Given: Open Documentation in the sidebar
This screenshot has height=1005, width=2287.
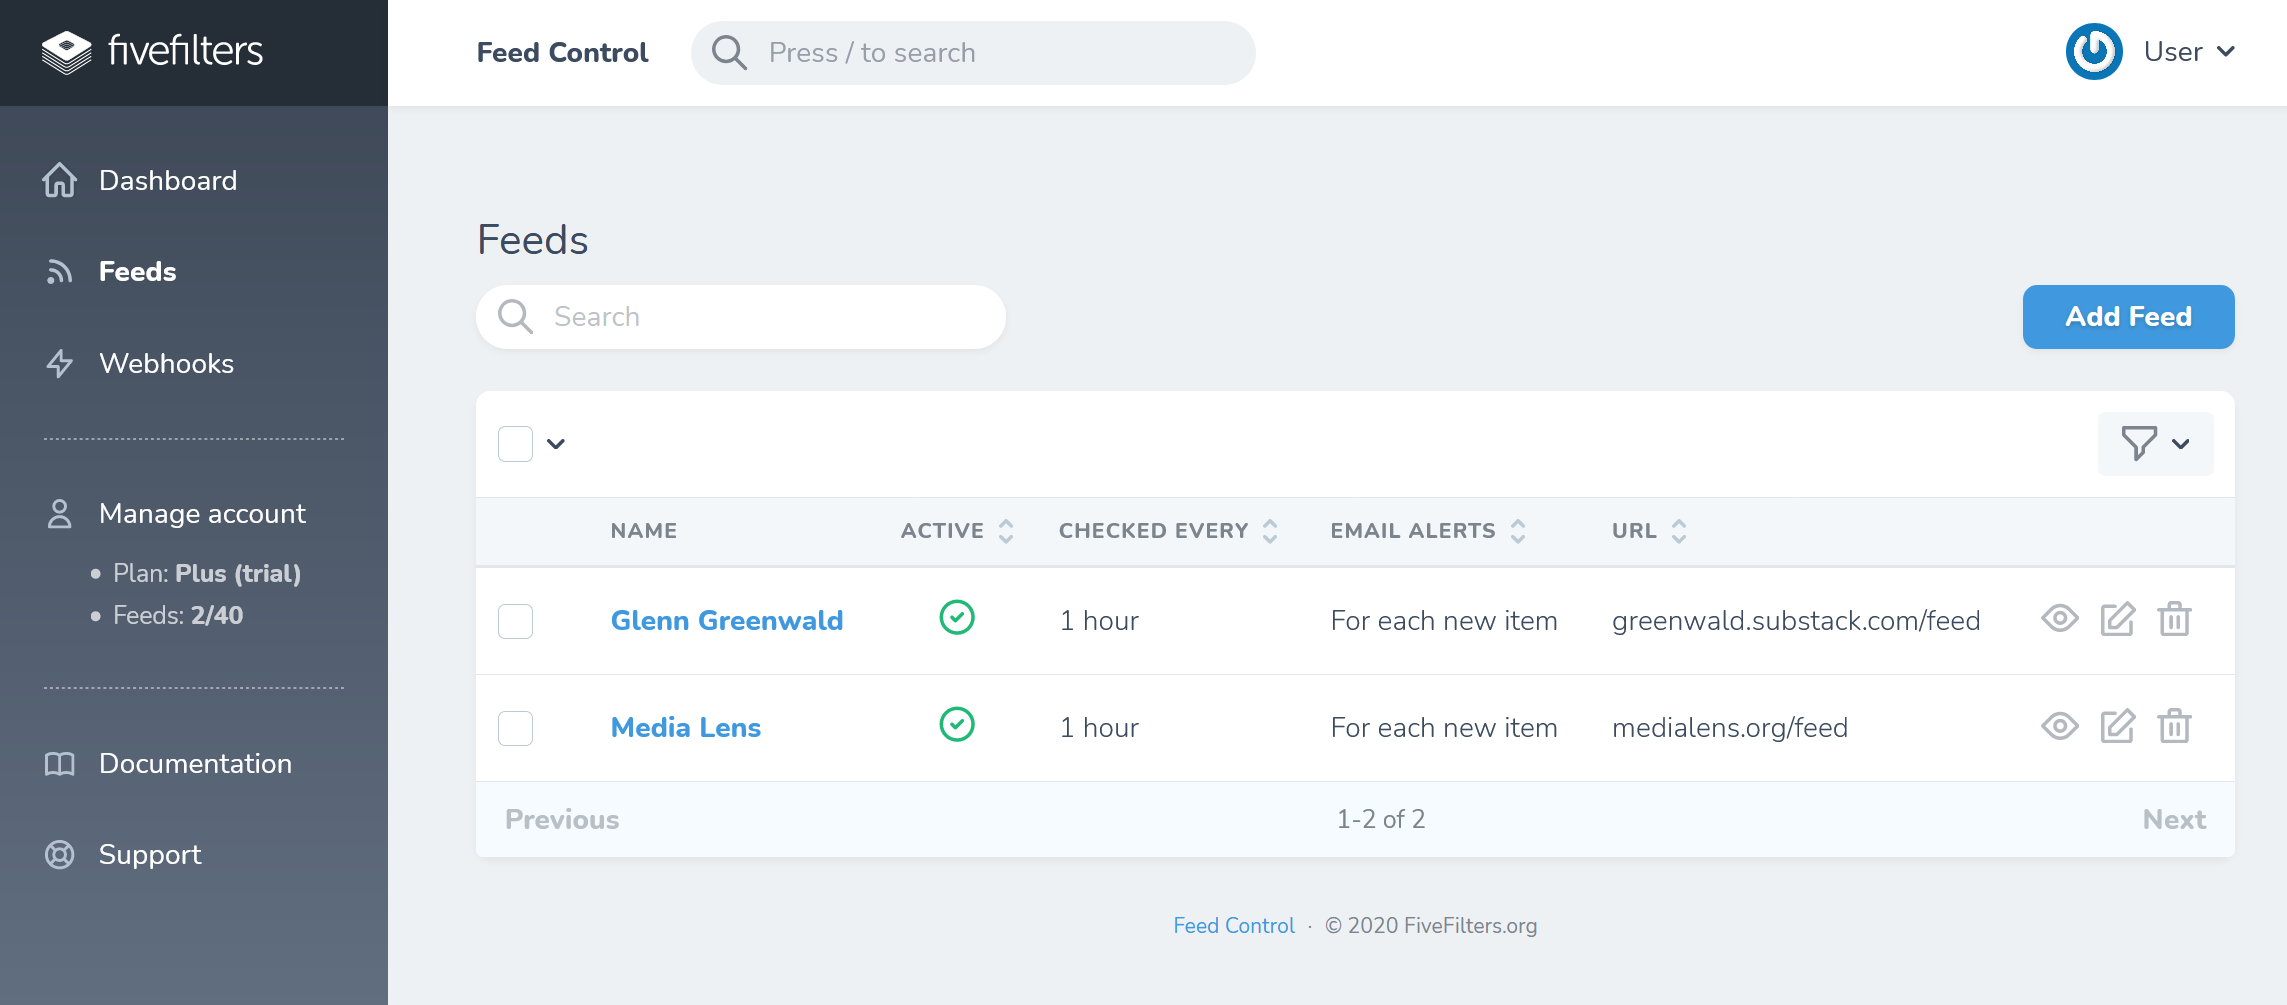Looking at the screenshot, I should [195, 764].
